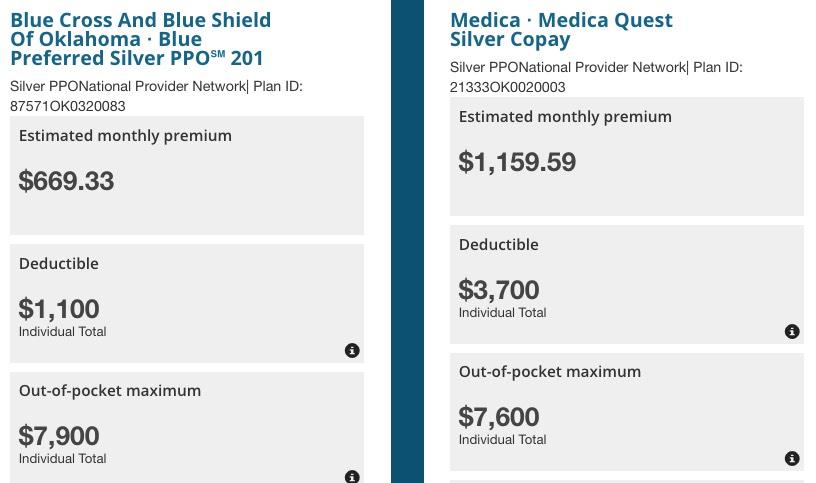The height and width of the screenshot is (483, 816).
Task: Click the Blue Cross plan ID 87571OK0320083
Action: tap(68, 106)
